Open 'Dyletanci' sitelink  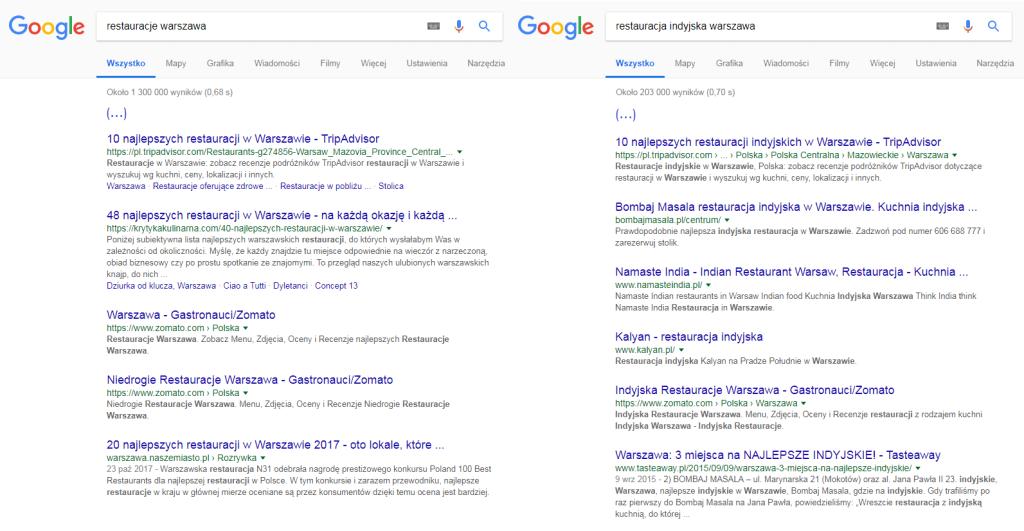pyautogui.click(x=290, y=286)
